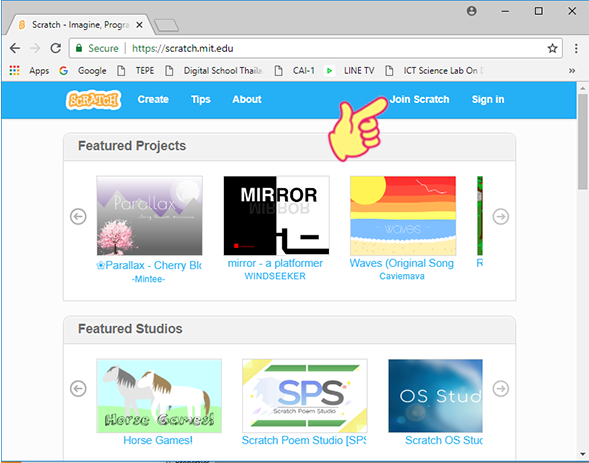Show previous Featured Studios
This screenshot has height=463, width=589.
tap(78, 389)
